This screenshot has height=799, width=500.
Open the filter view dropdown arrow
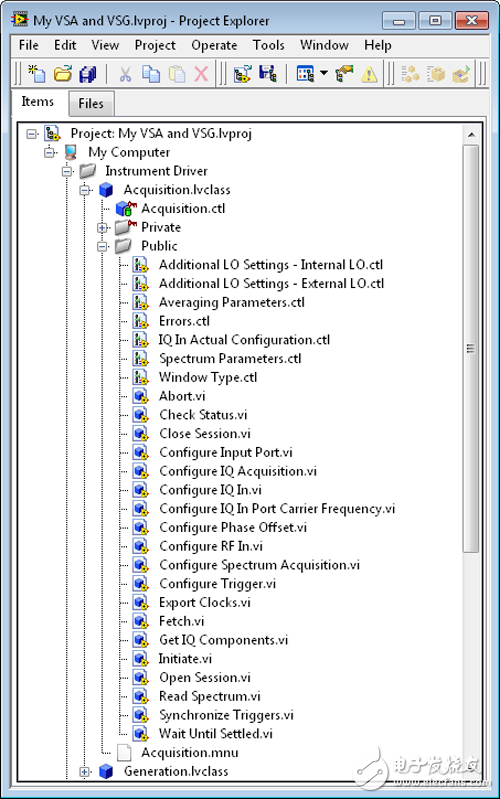[x=324, y=73]
